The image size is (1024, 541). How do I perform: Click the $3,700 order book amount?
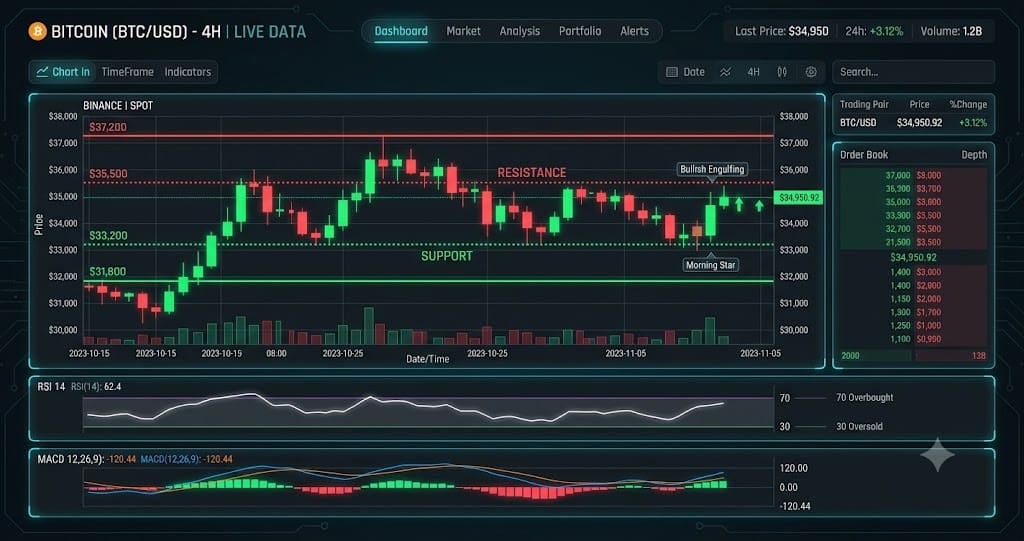pos(929,189)
